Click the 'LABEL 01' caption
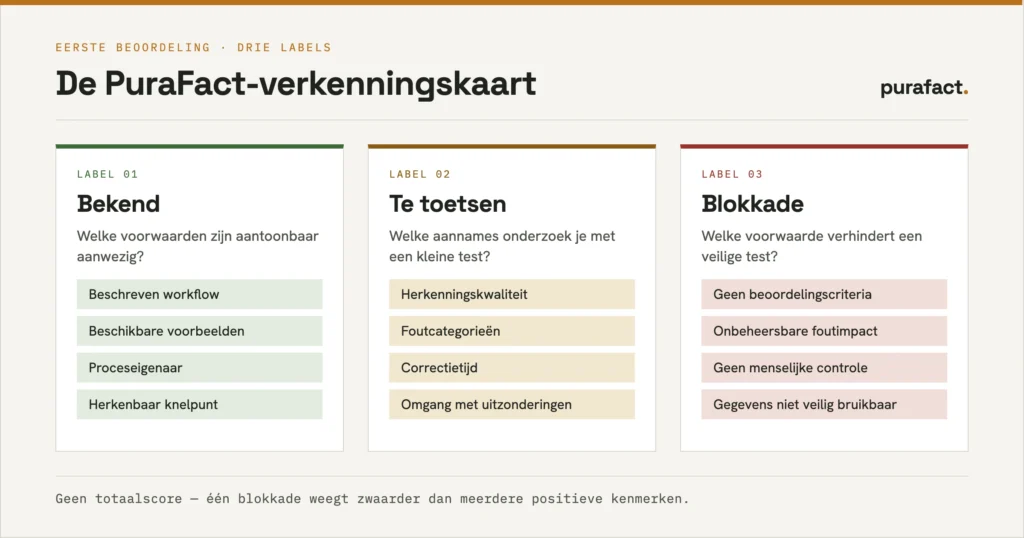Viewport: 1024px width, 538px height. pyautogui.click(x=107, y=174)
